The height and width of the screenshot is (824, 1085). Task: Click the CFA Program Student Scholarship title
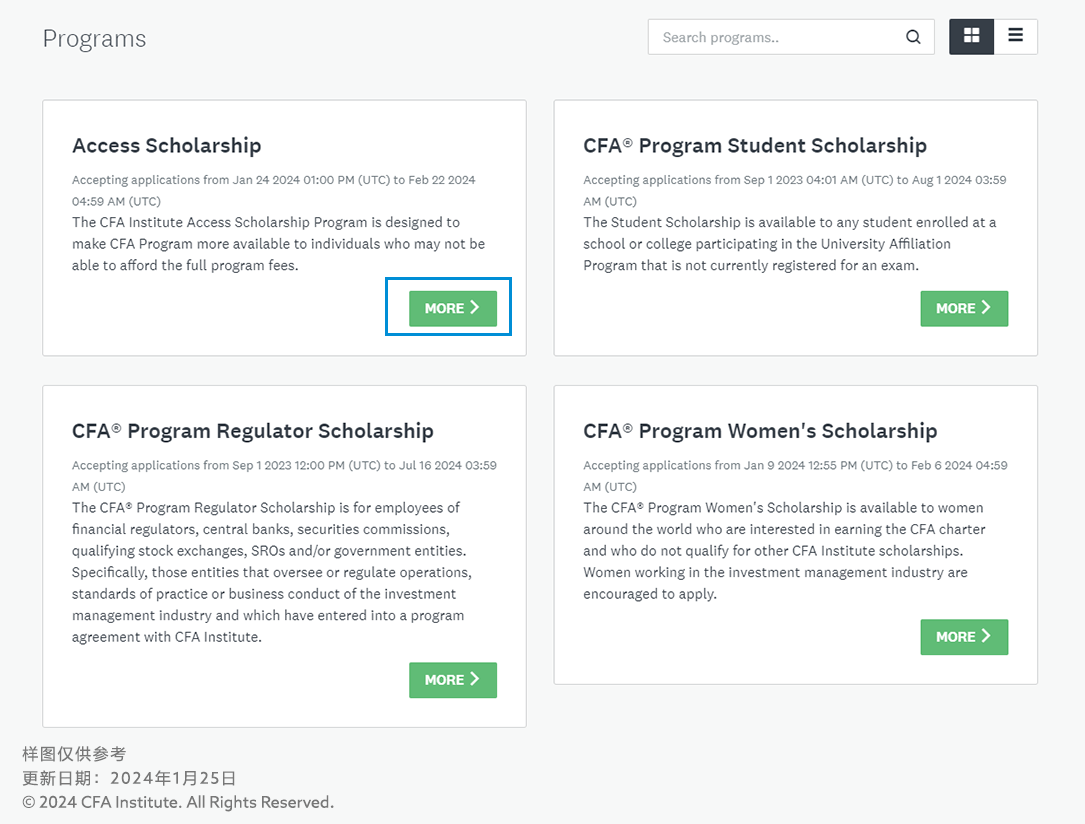[755, 145]
